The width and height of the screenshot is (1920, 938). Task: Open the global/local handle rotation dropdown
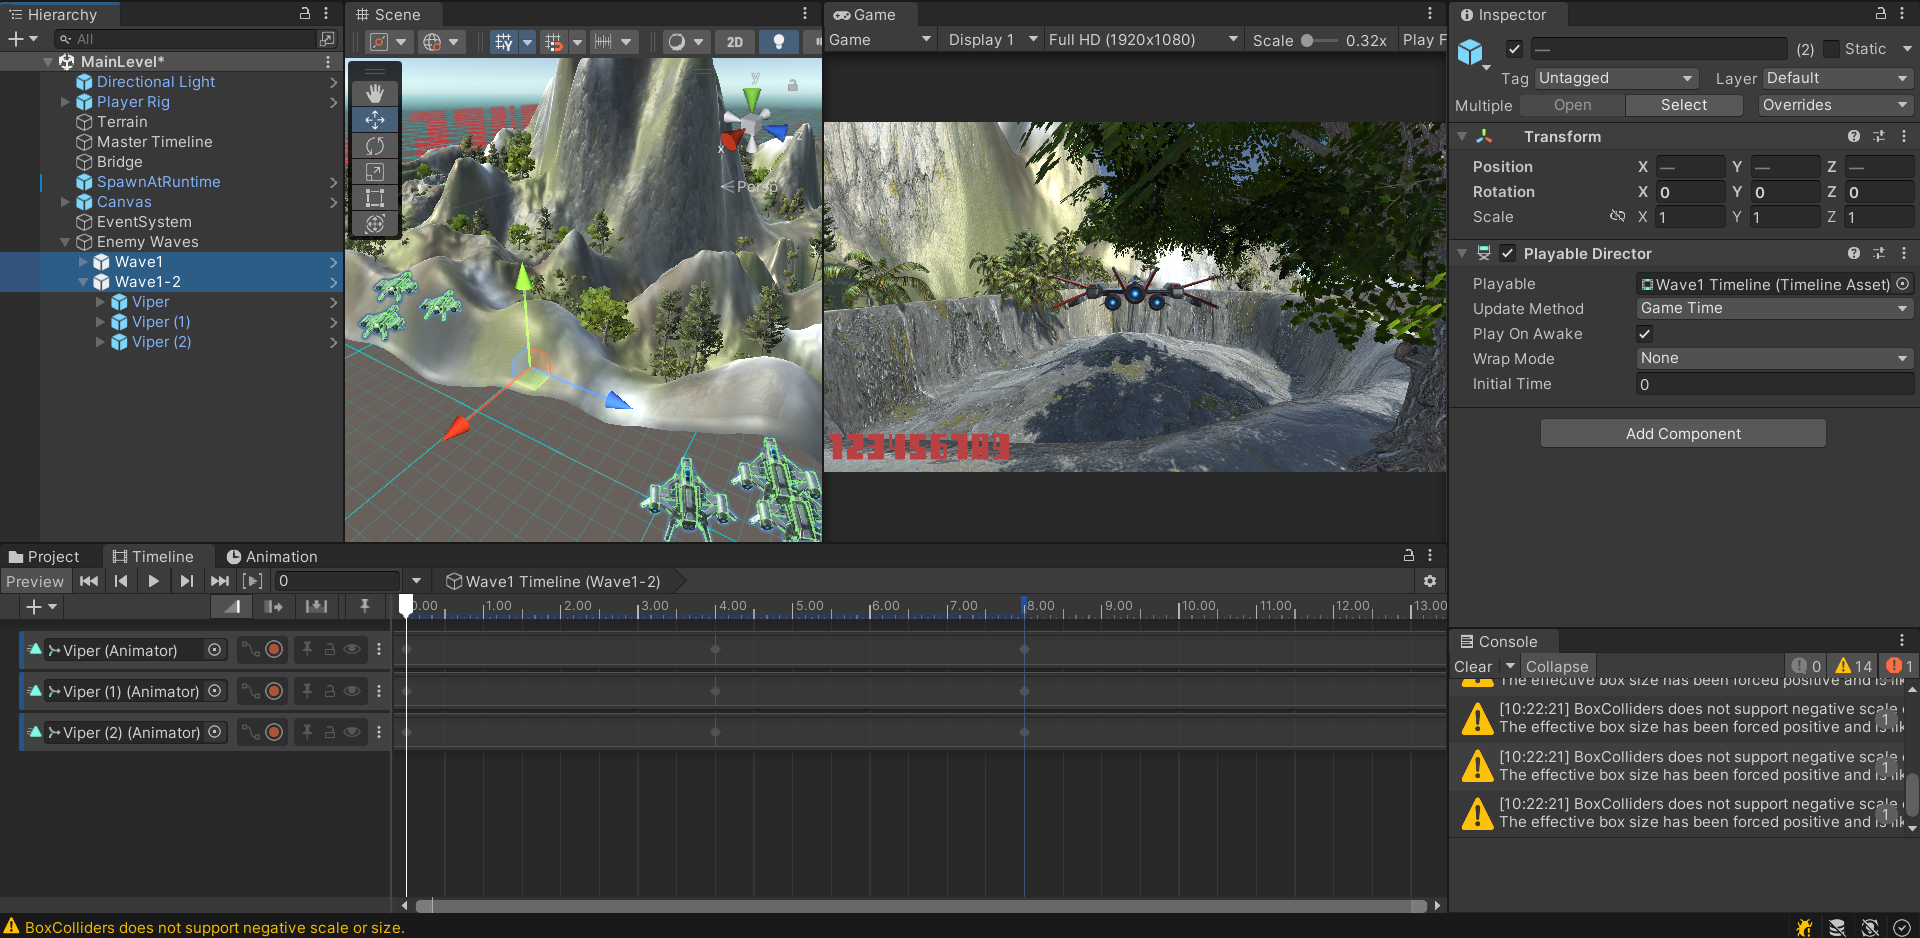(440, 41)
